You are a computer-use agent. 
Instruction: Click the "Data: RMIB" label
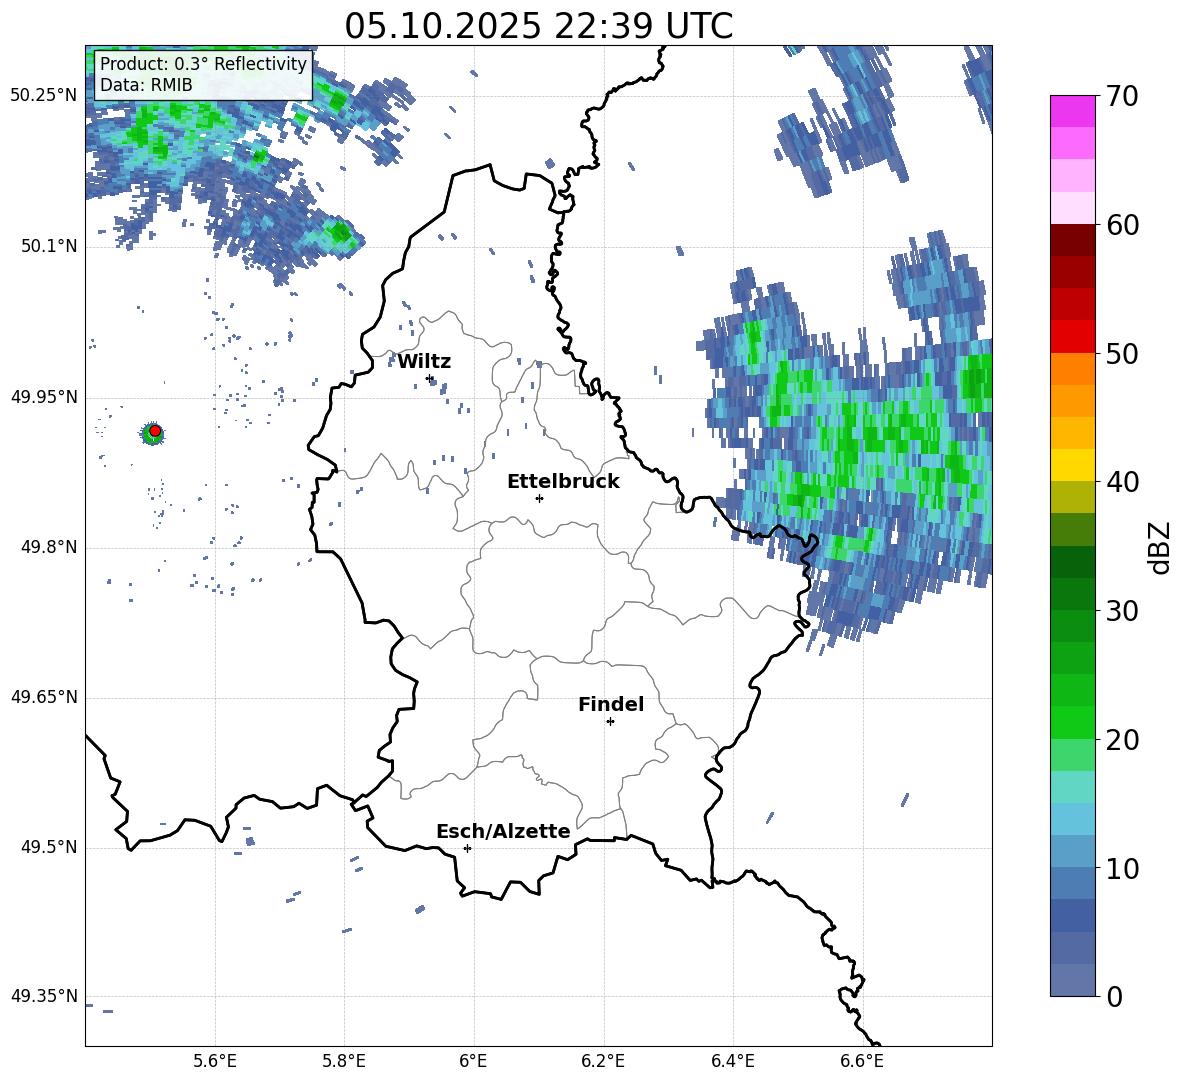pos(146,85)
